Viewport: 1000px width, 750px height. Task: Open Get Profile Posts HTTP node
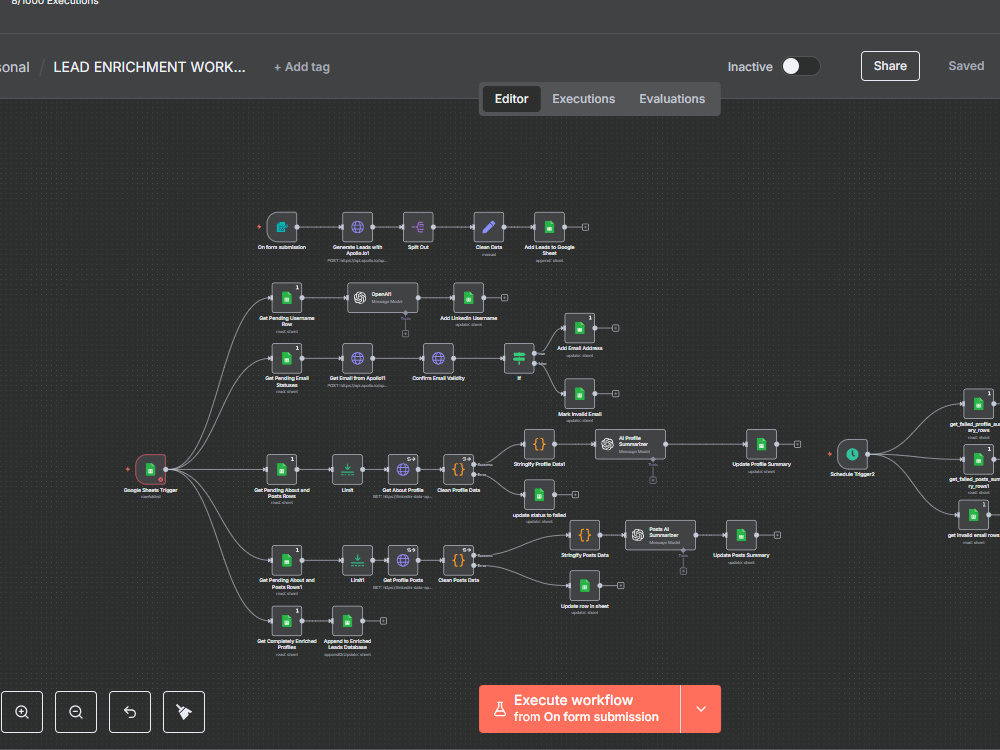[403, 561]
